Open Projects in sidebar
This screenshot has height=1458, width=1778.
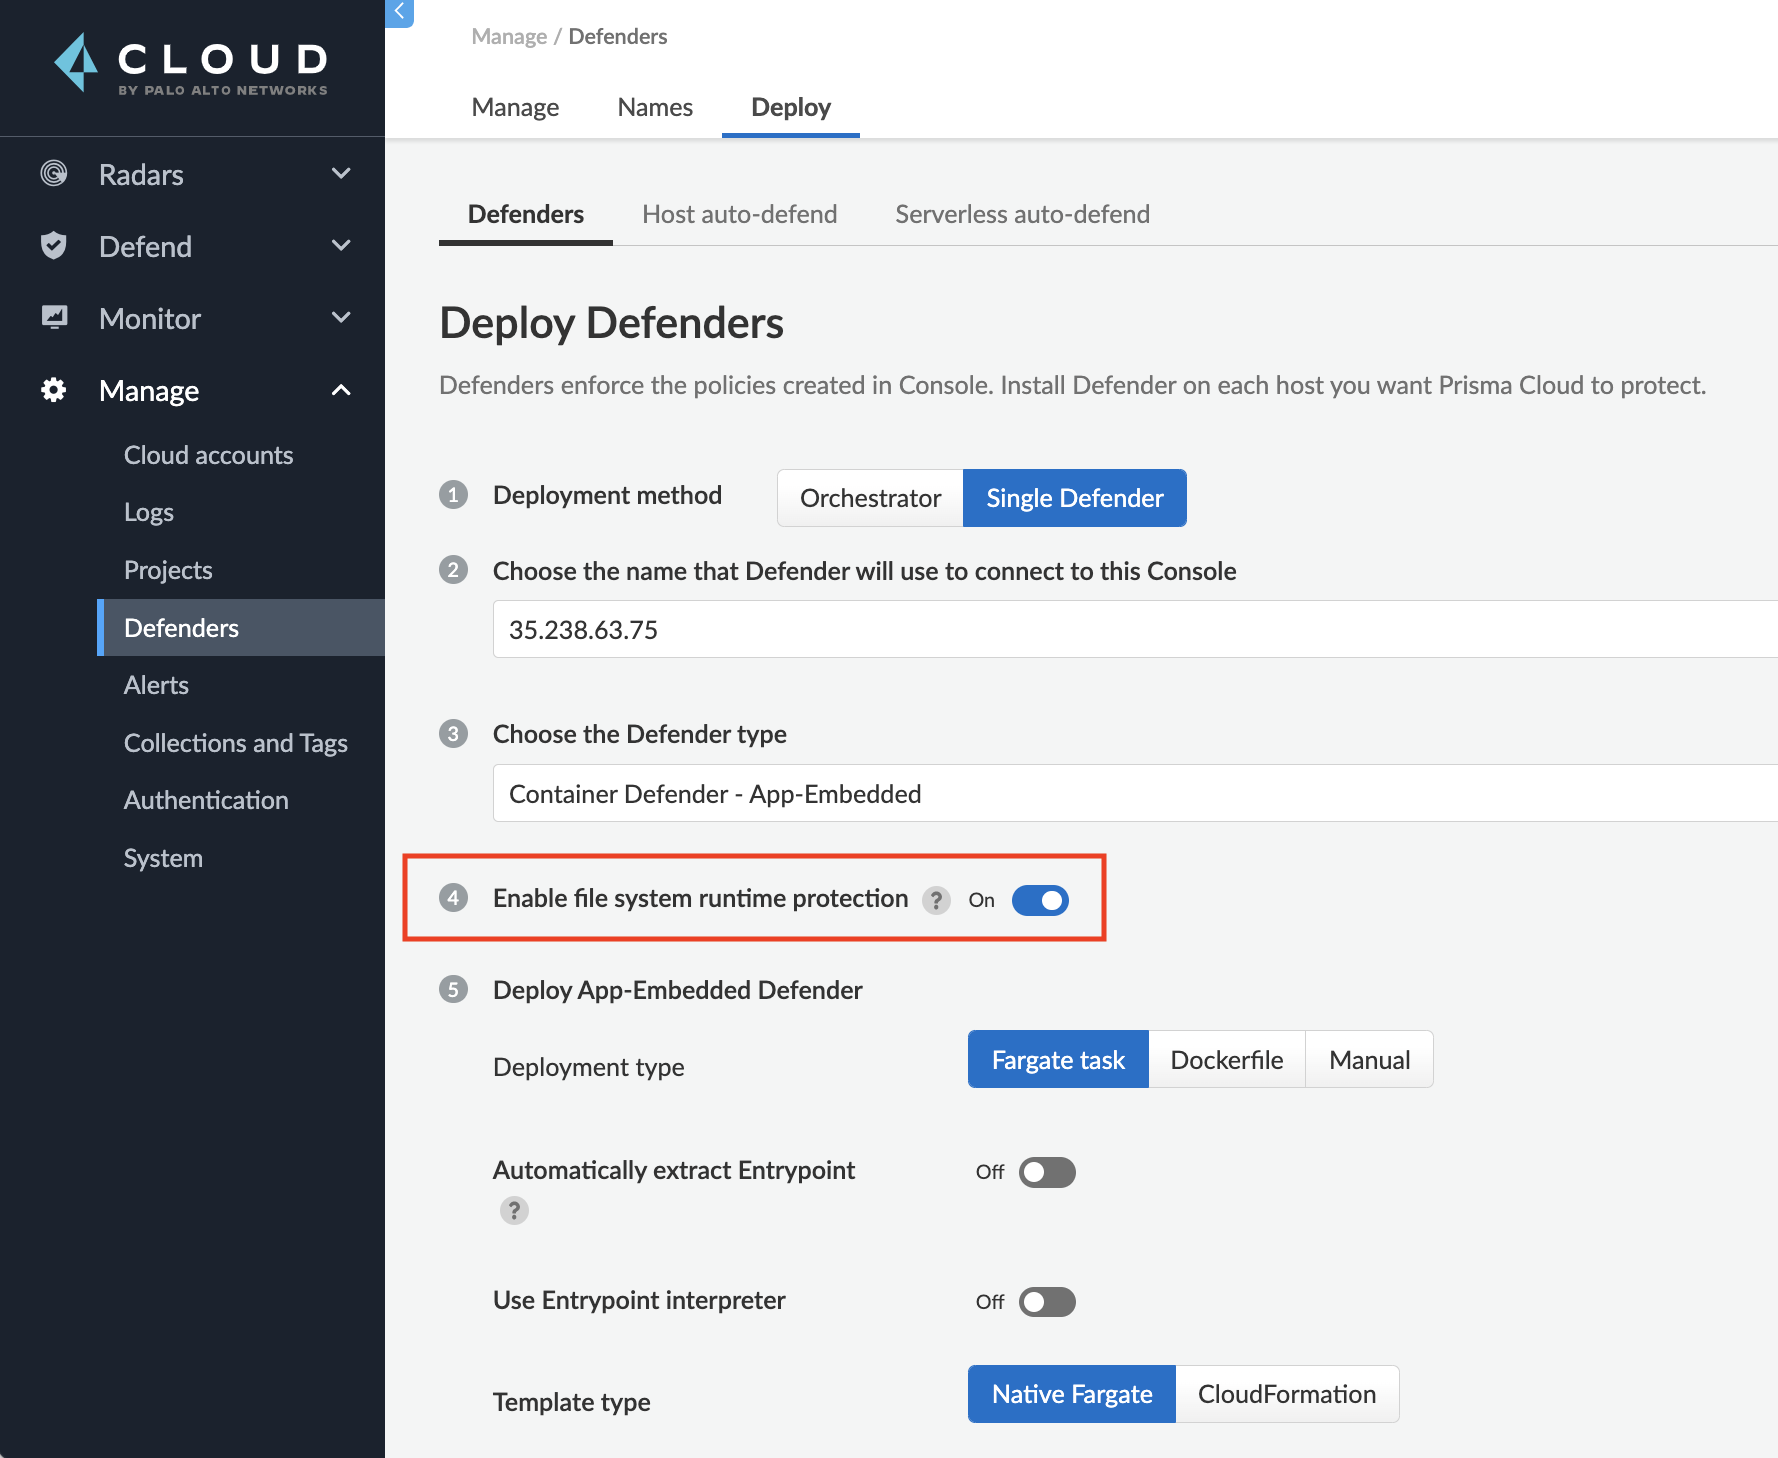168,570
